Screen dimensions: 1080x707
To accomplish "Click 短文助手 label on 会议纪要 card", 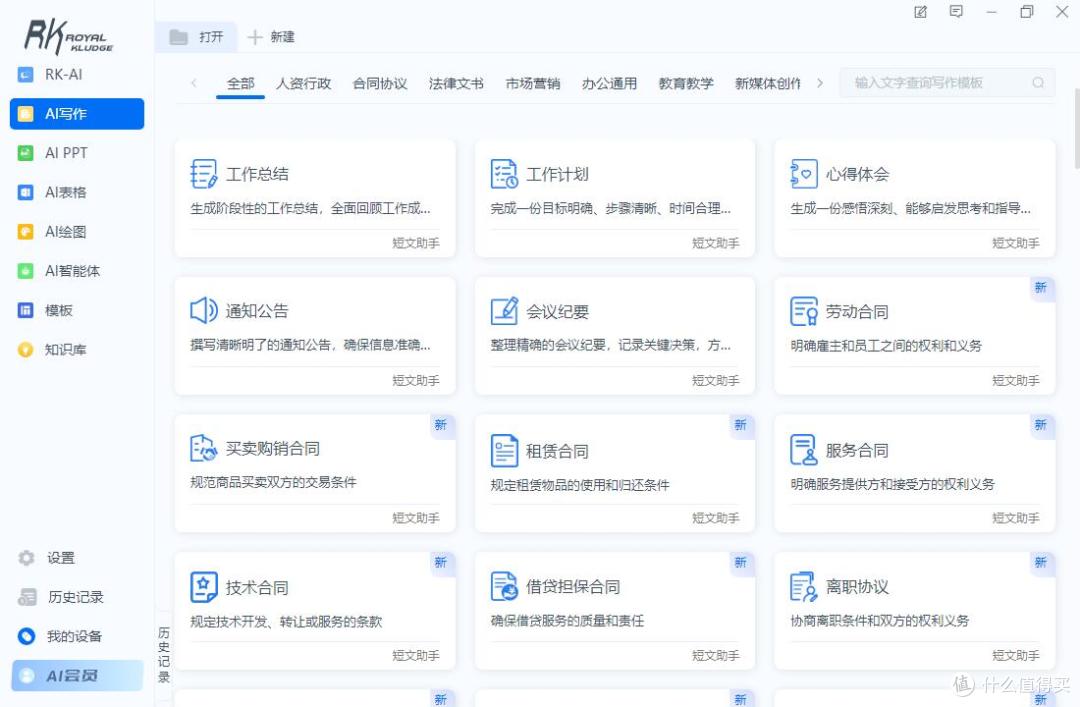I will [x=716, y=380].
